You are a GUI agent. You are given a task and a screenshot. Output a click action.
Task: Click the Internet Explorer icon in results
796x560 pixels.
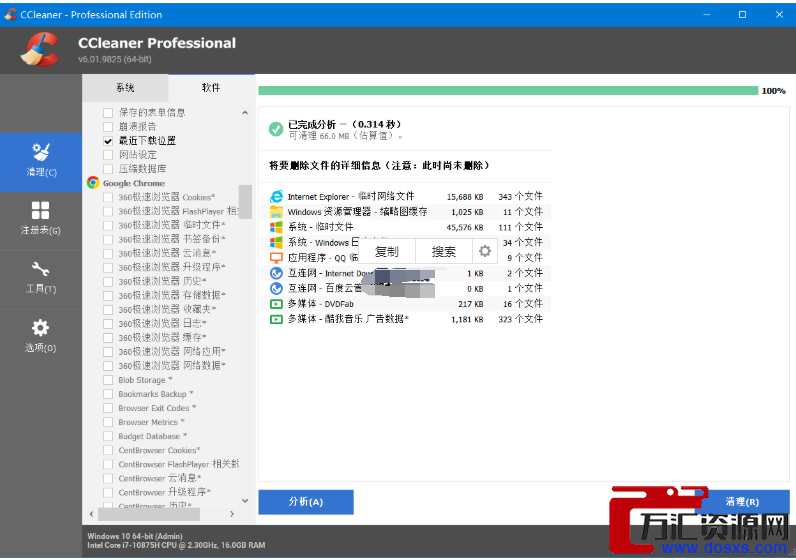click(x=276, y=196)
